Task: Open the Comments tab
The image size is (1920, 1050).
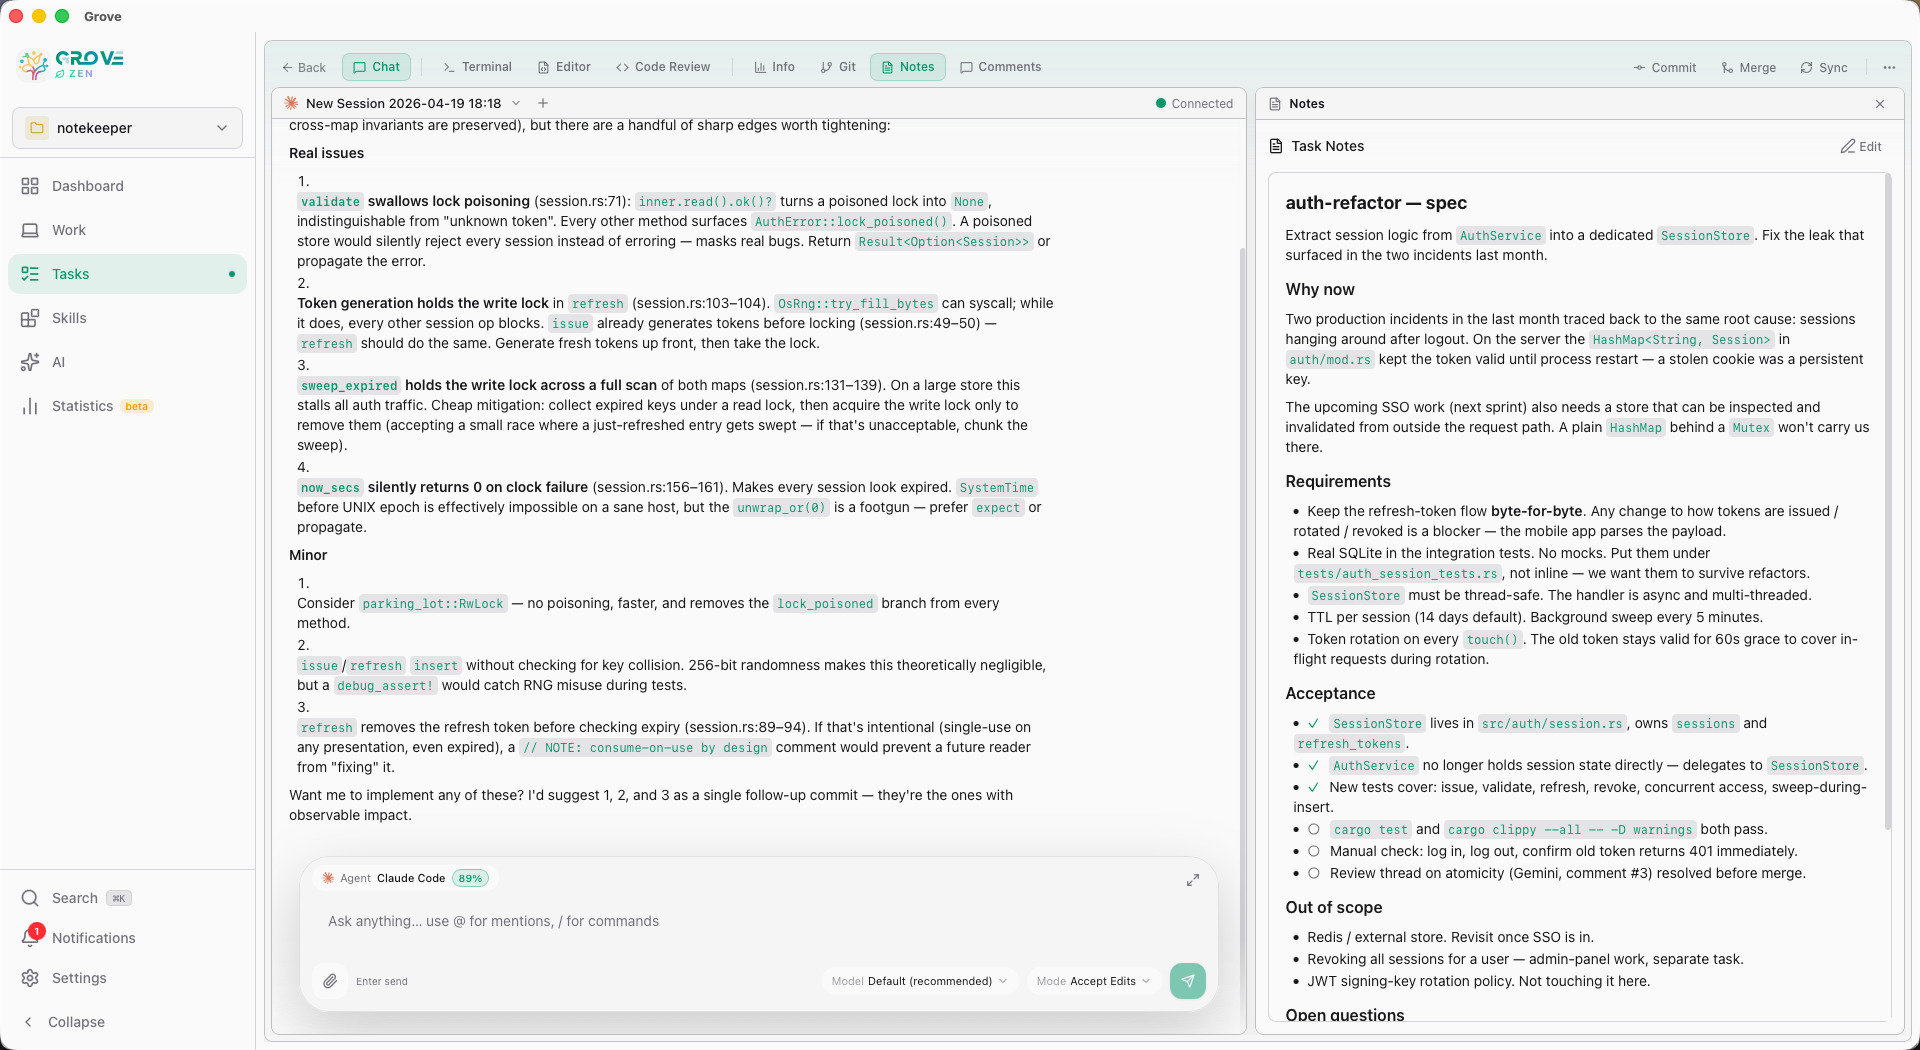Action: click(x=1001, y=67)
